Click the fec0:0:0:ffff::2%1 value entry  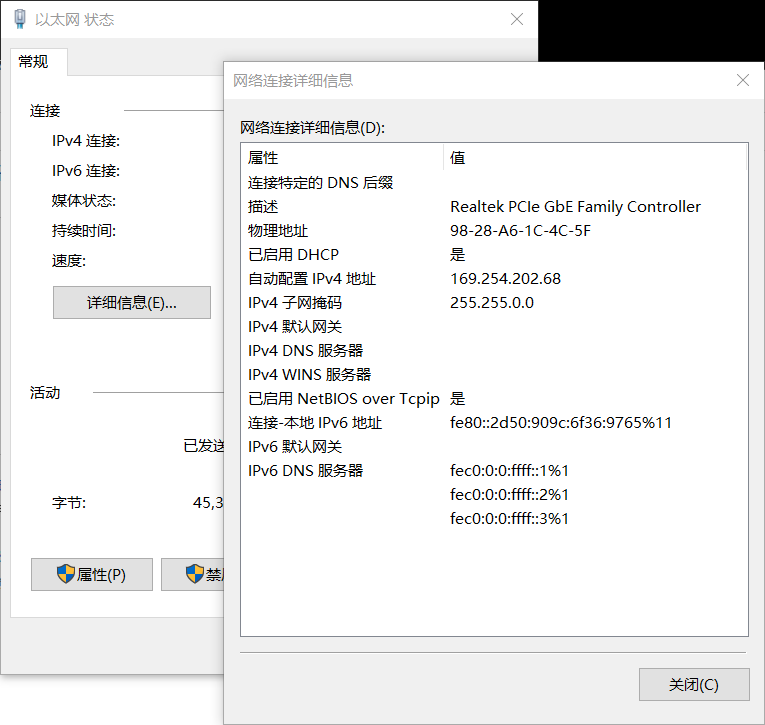tap(509, 495)
